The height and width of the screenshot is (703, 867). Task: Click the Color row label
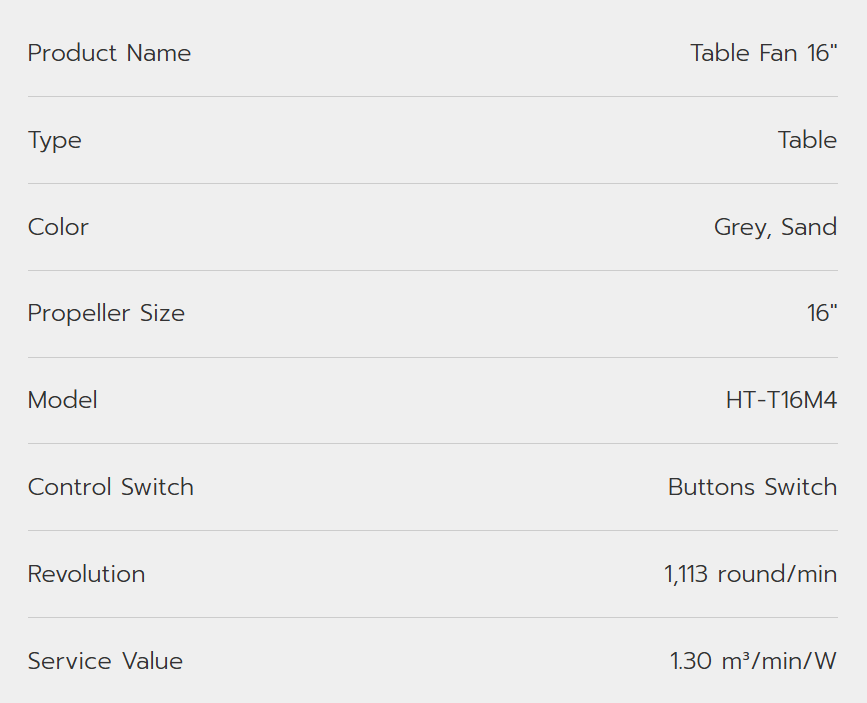[x=58, y=227]
